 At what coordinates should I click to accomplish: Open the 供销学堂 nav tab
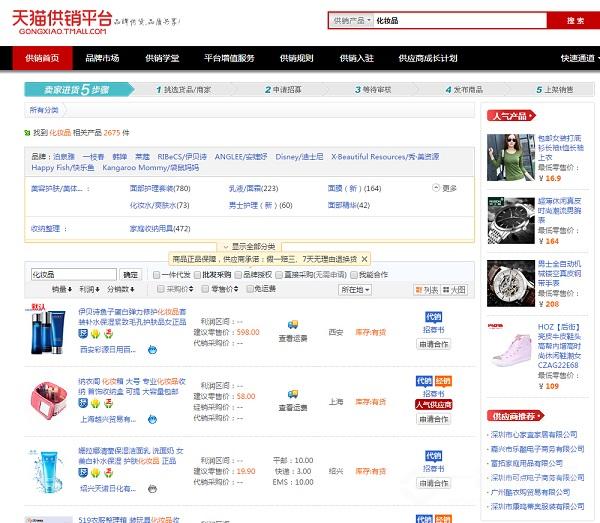[x=162, y=58]
